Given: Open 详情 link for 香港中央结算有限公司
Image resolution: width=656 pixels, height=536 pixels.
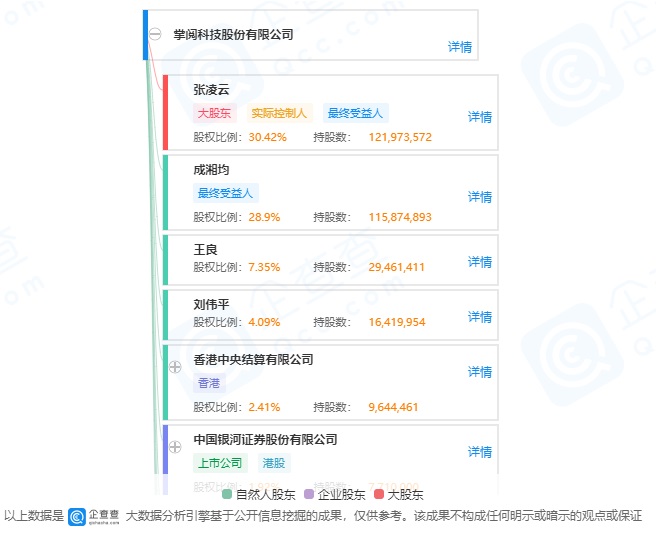Looking at the screenshot, I should (x=480, y=372).
